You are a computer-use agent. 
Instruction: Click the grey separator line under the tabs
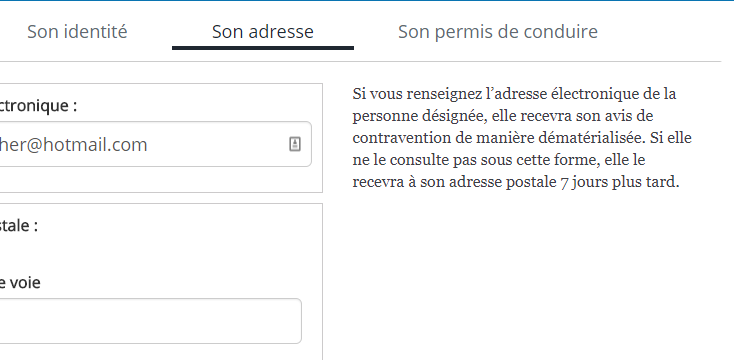[360, 61]
